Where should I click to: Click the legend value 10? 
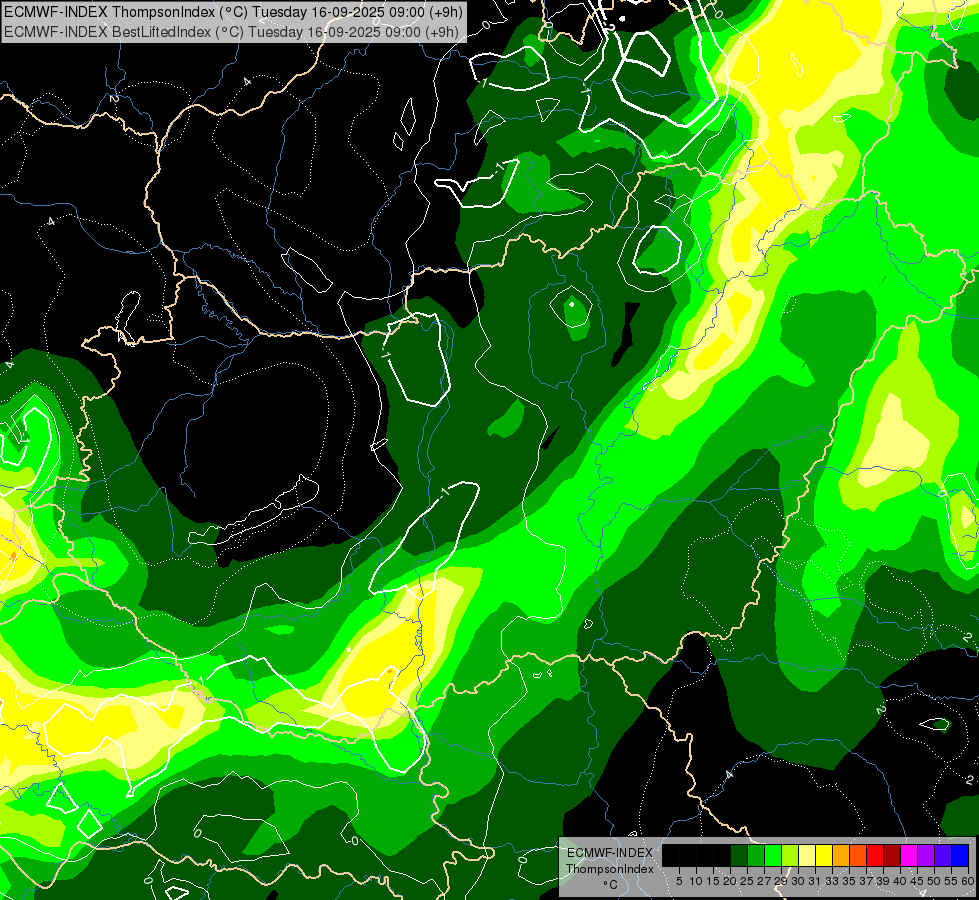696,881
